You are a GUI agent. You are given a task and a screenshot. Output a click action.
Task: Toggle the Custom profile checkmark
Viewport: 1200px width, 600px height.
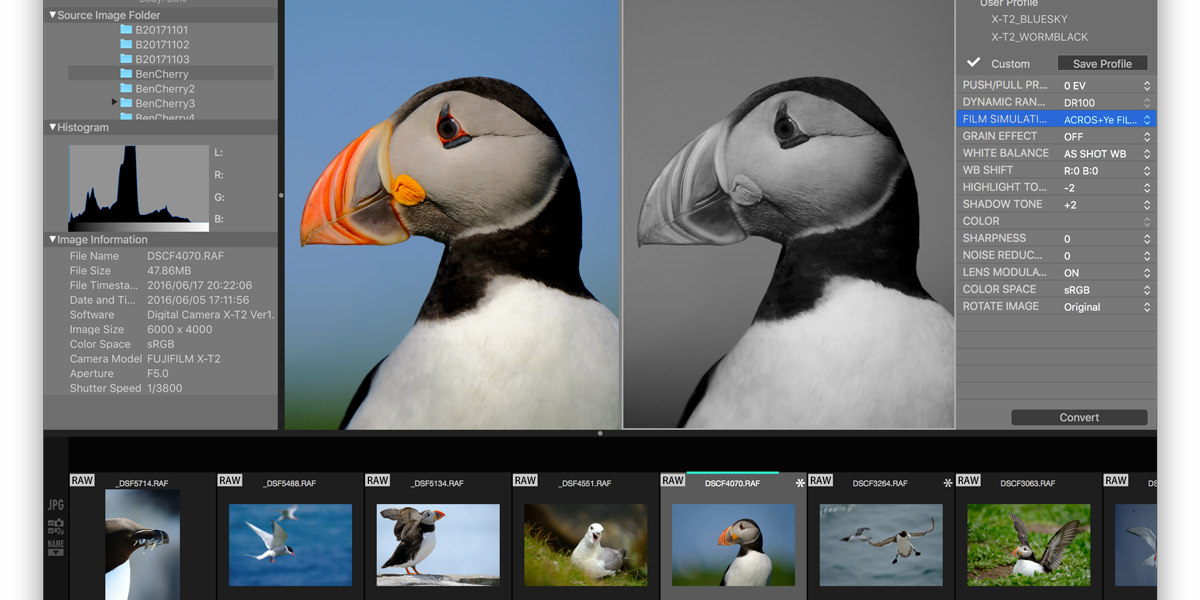(x=973, y=63)
